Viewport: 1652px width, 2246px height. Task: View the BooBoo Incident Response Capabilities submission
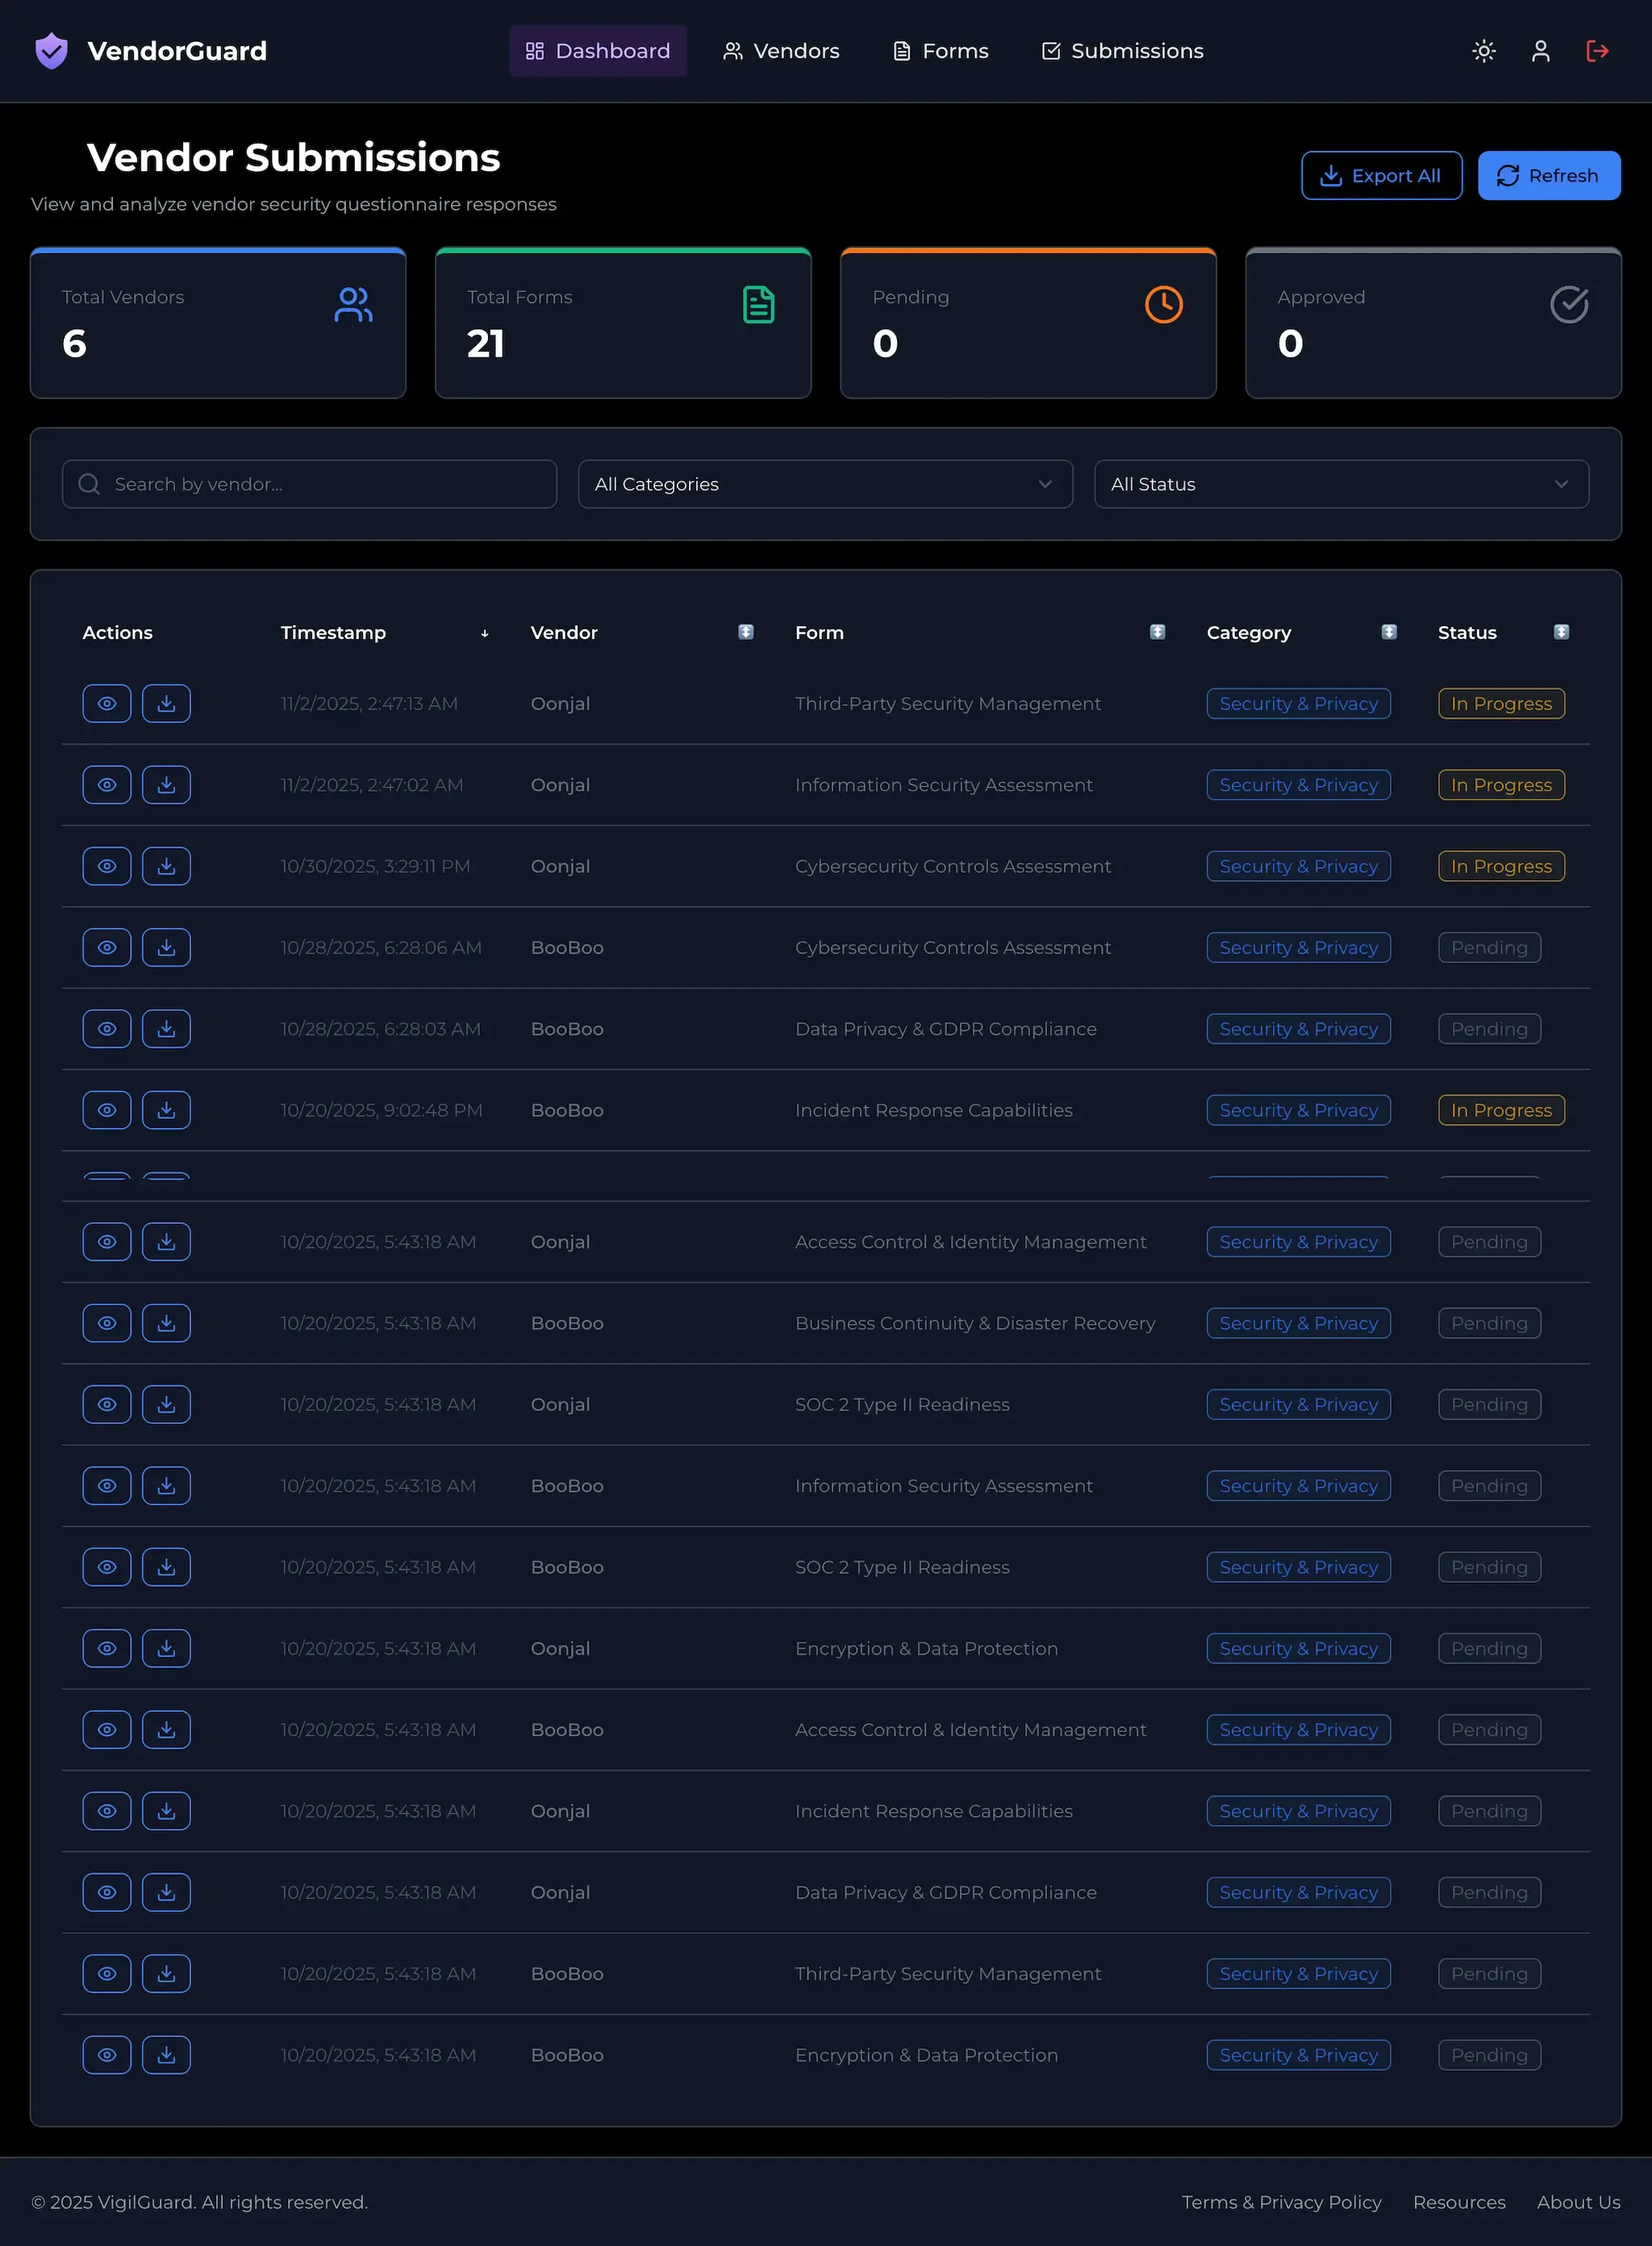[x=107, y=1110]
